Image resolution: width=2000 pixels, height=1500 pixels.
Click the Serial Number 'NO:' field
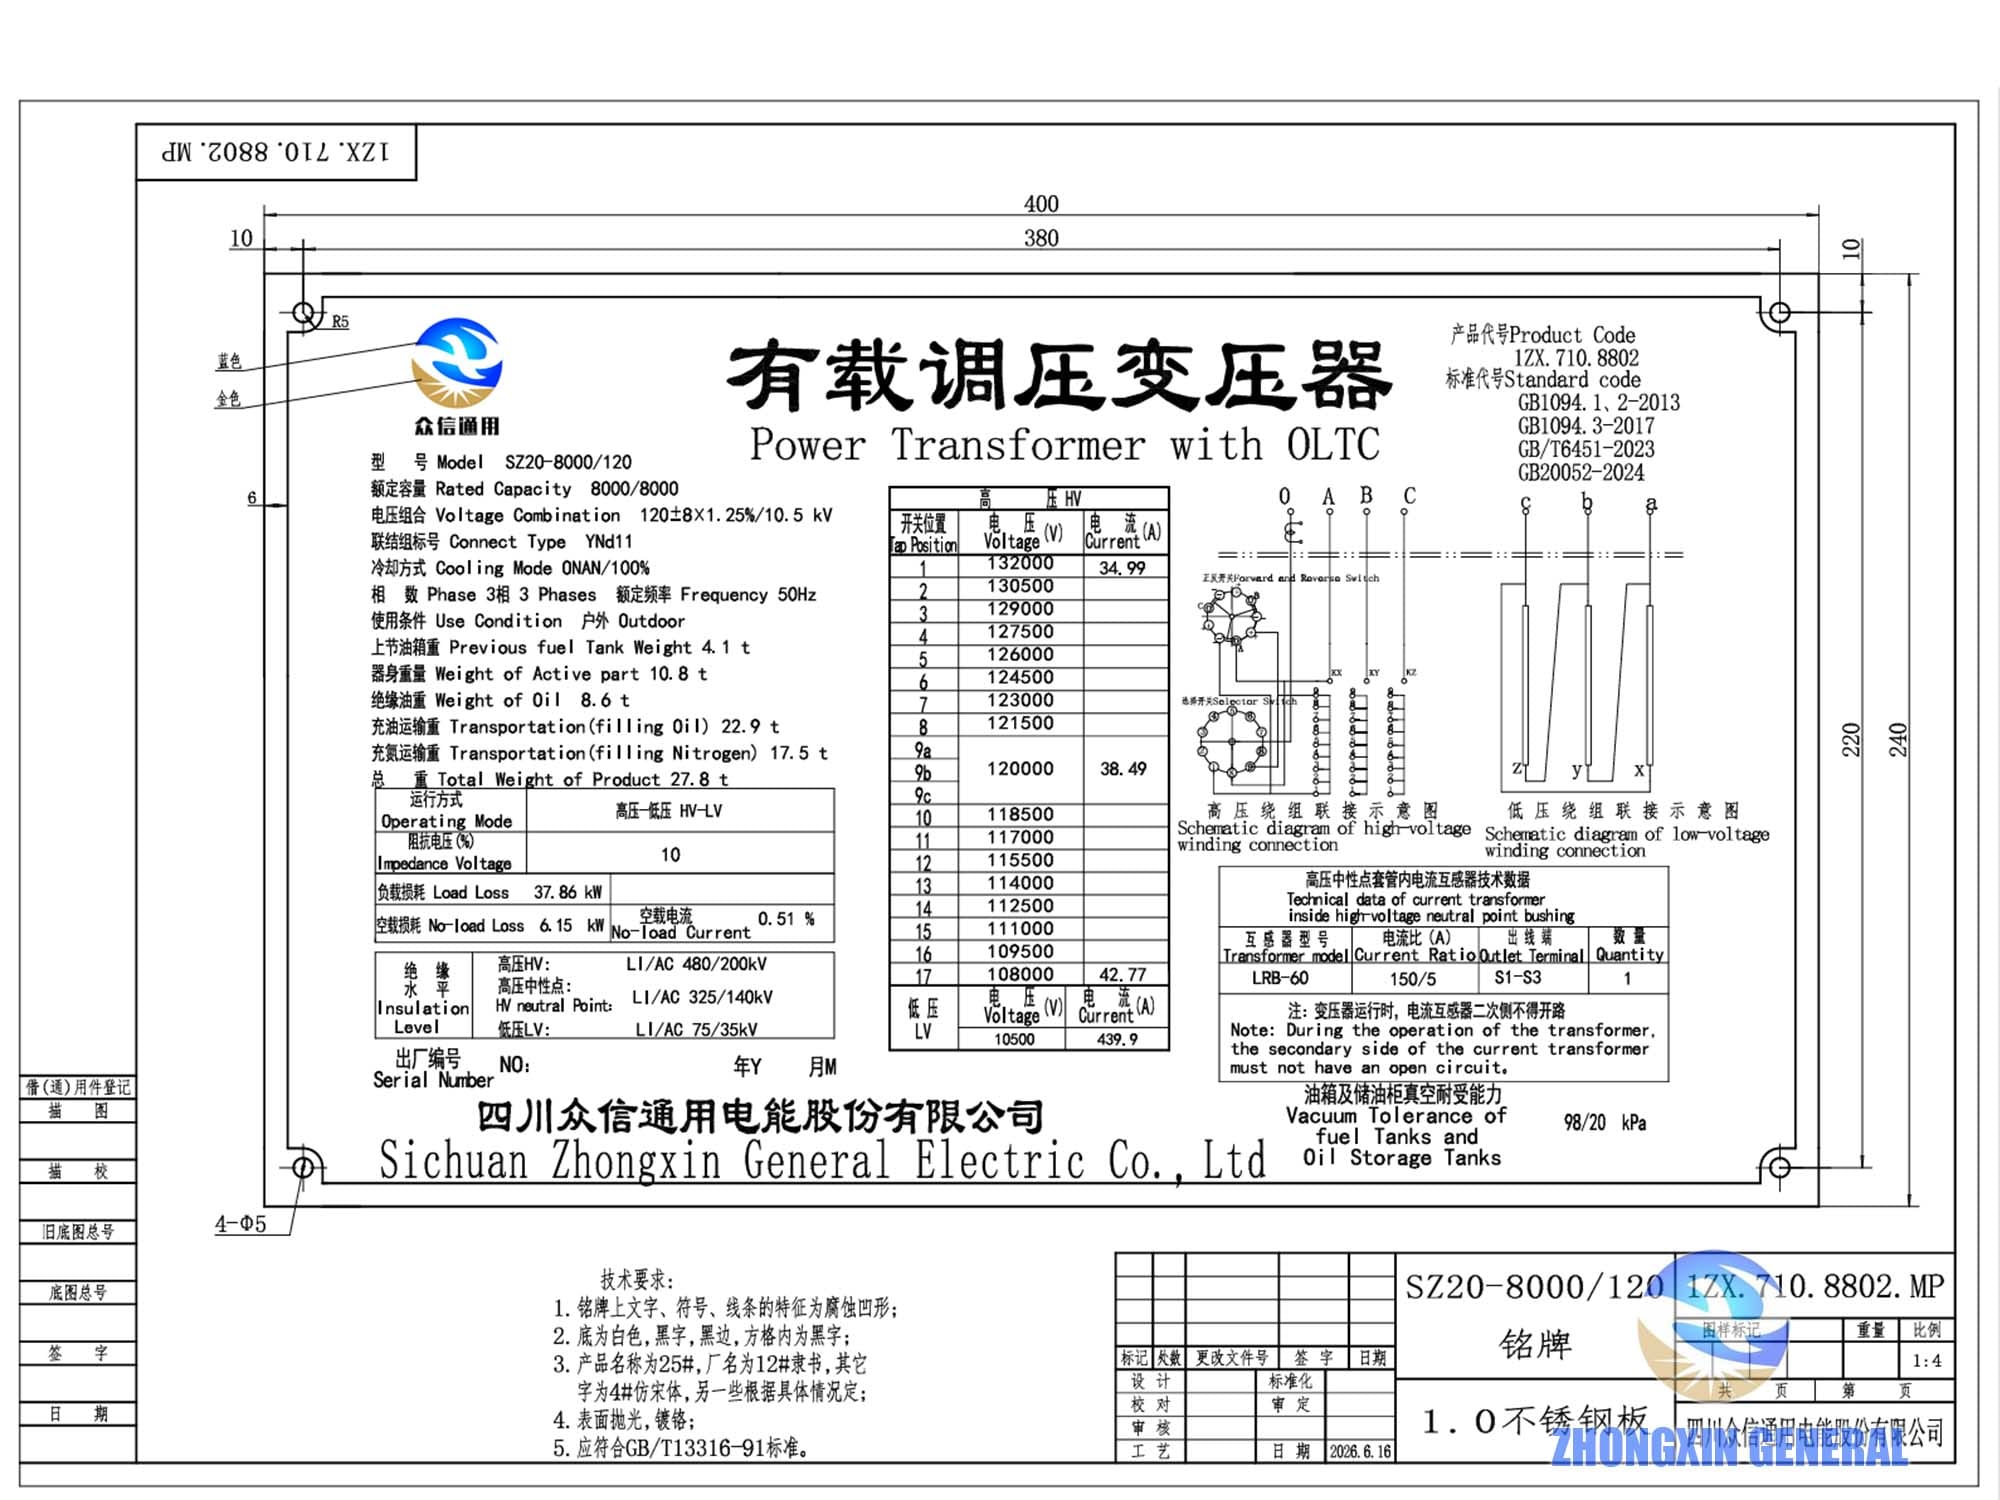pos(515,1066)
